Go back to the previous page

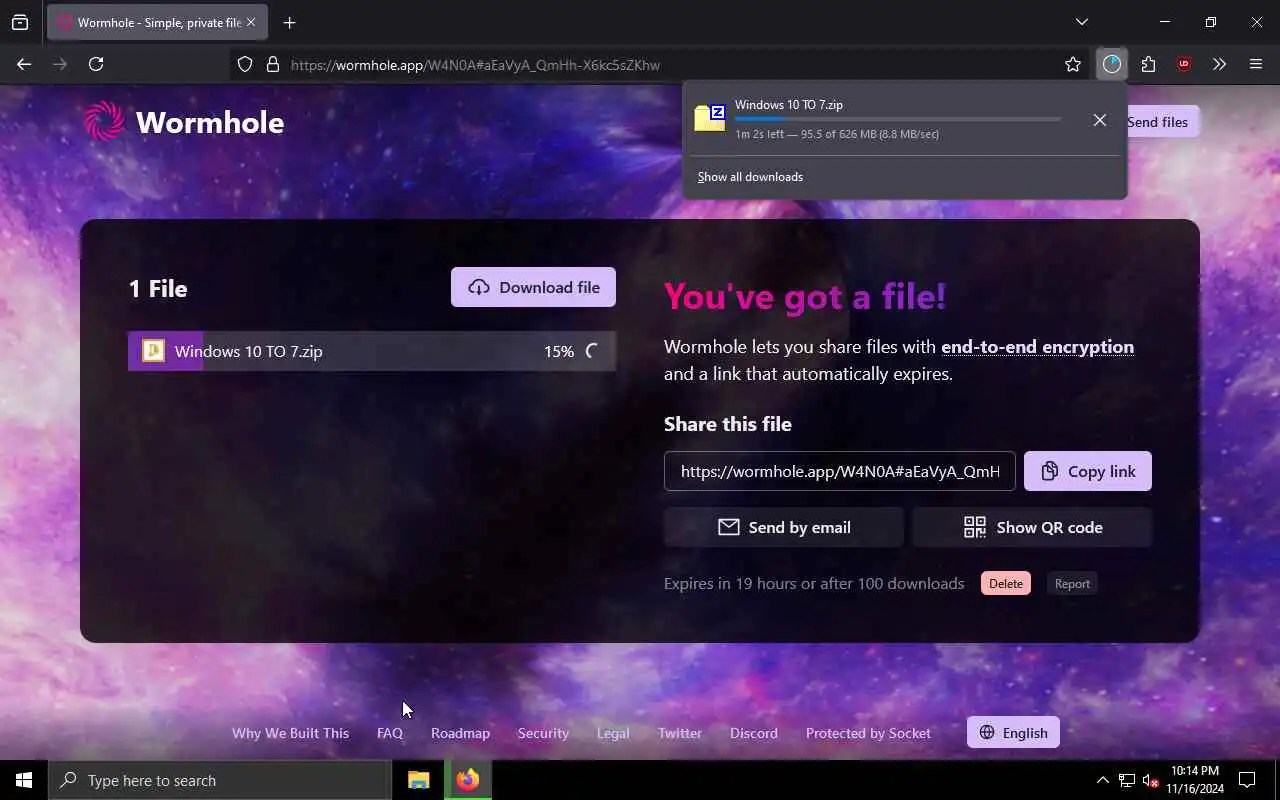(24, 64)
